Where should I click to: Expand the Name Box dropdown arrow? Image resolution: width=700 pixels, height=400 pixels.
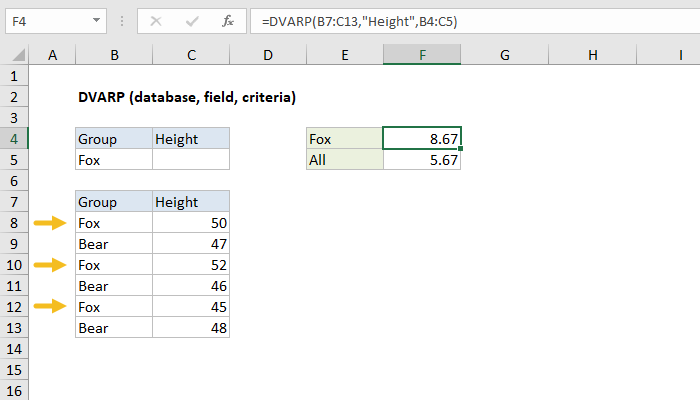96,21
